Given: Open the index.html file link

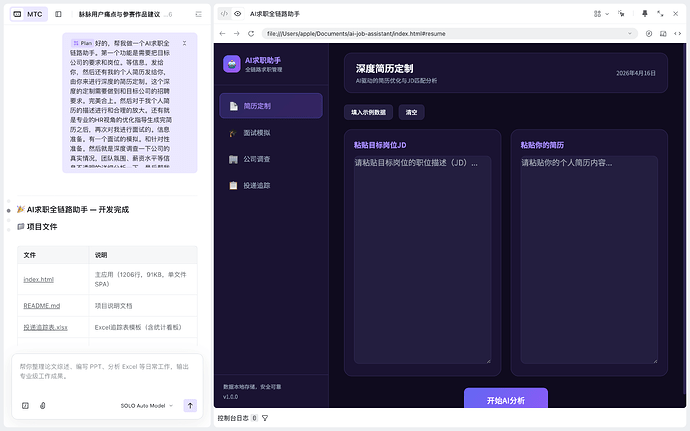Looking at the screenshot, I should coord(38,280).
